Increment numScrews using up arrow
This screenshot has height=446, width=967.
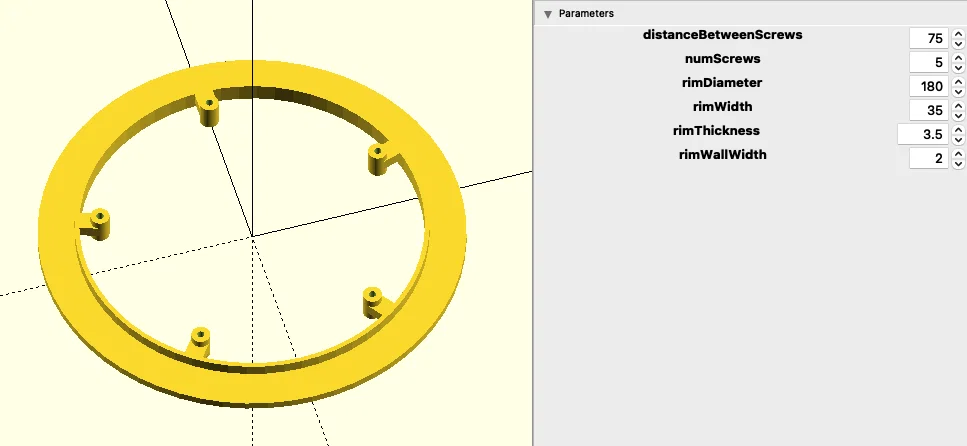point(958,57)
